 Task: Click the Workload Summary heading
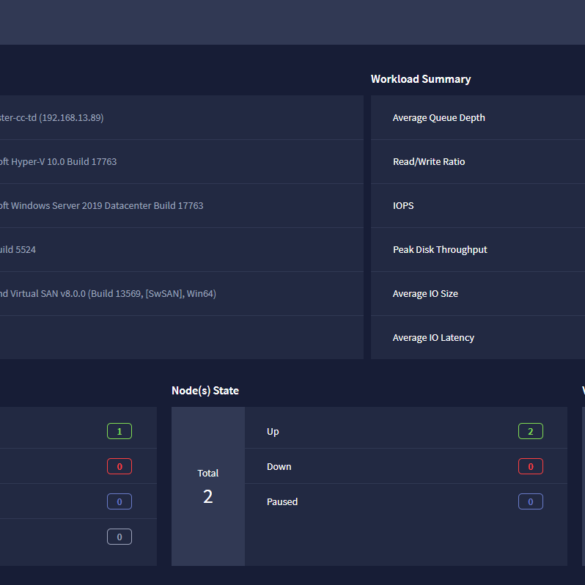point(420,79)
